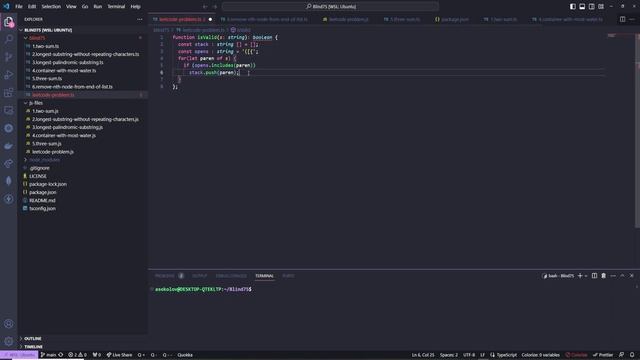Switch to the Debug Console tab
The height and width of the screenshot is (360, 640).
(x=231, y=276)
